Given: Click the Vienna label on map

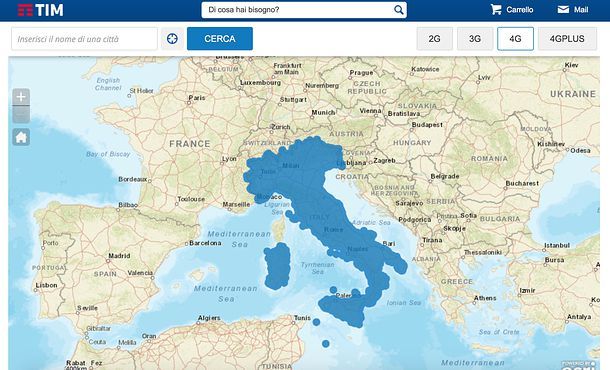Looking at the screenshot, I should pyautogui.click(x=370, y=111).
